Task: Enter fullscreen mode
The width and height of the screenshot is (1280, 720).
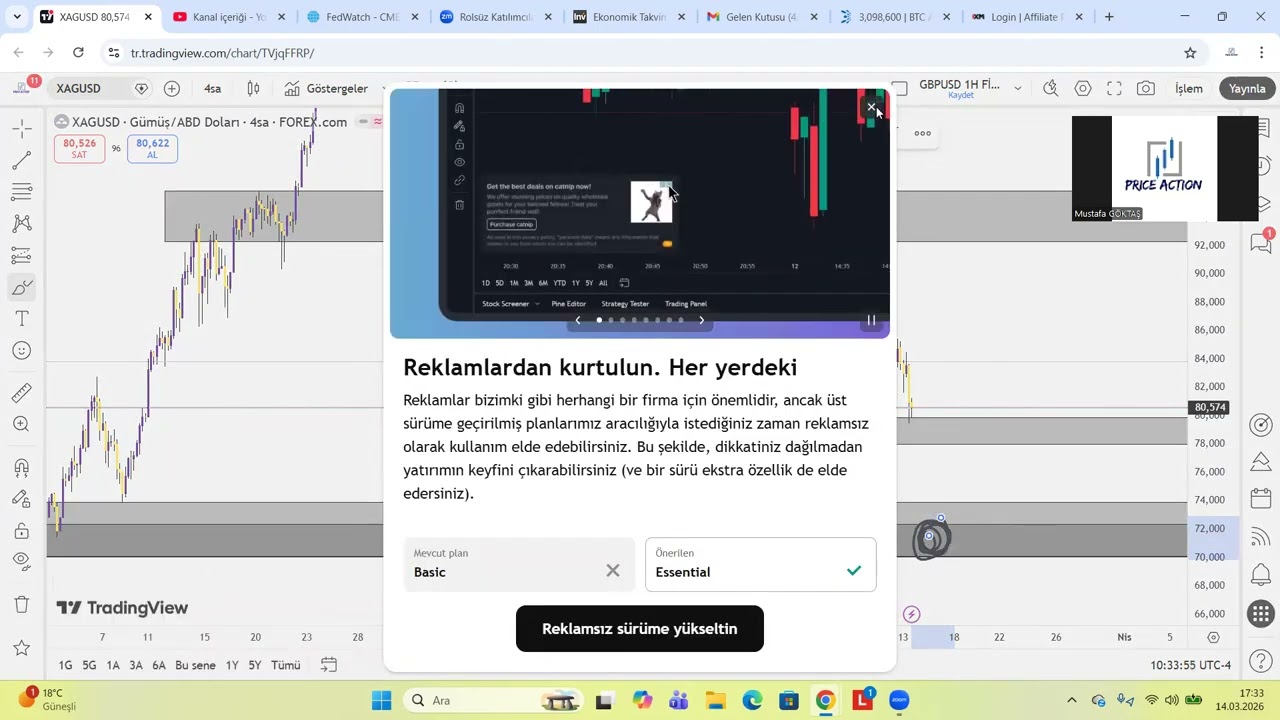Action: click(x=1114, y=88)
